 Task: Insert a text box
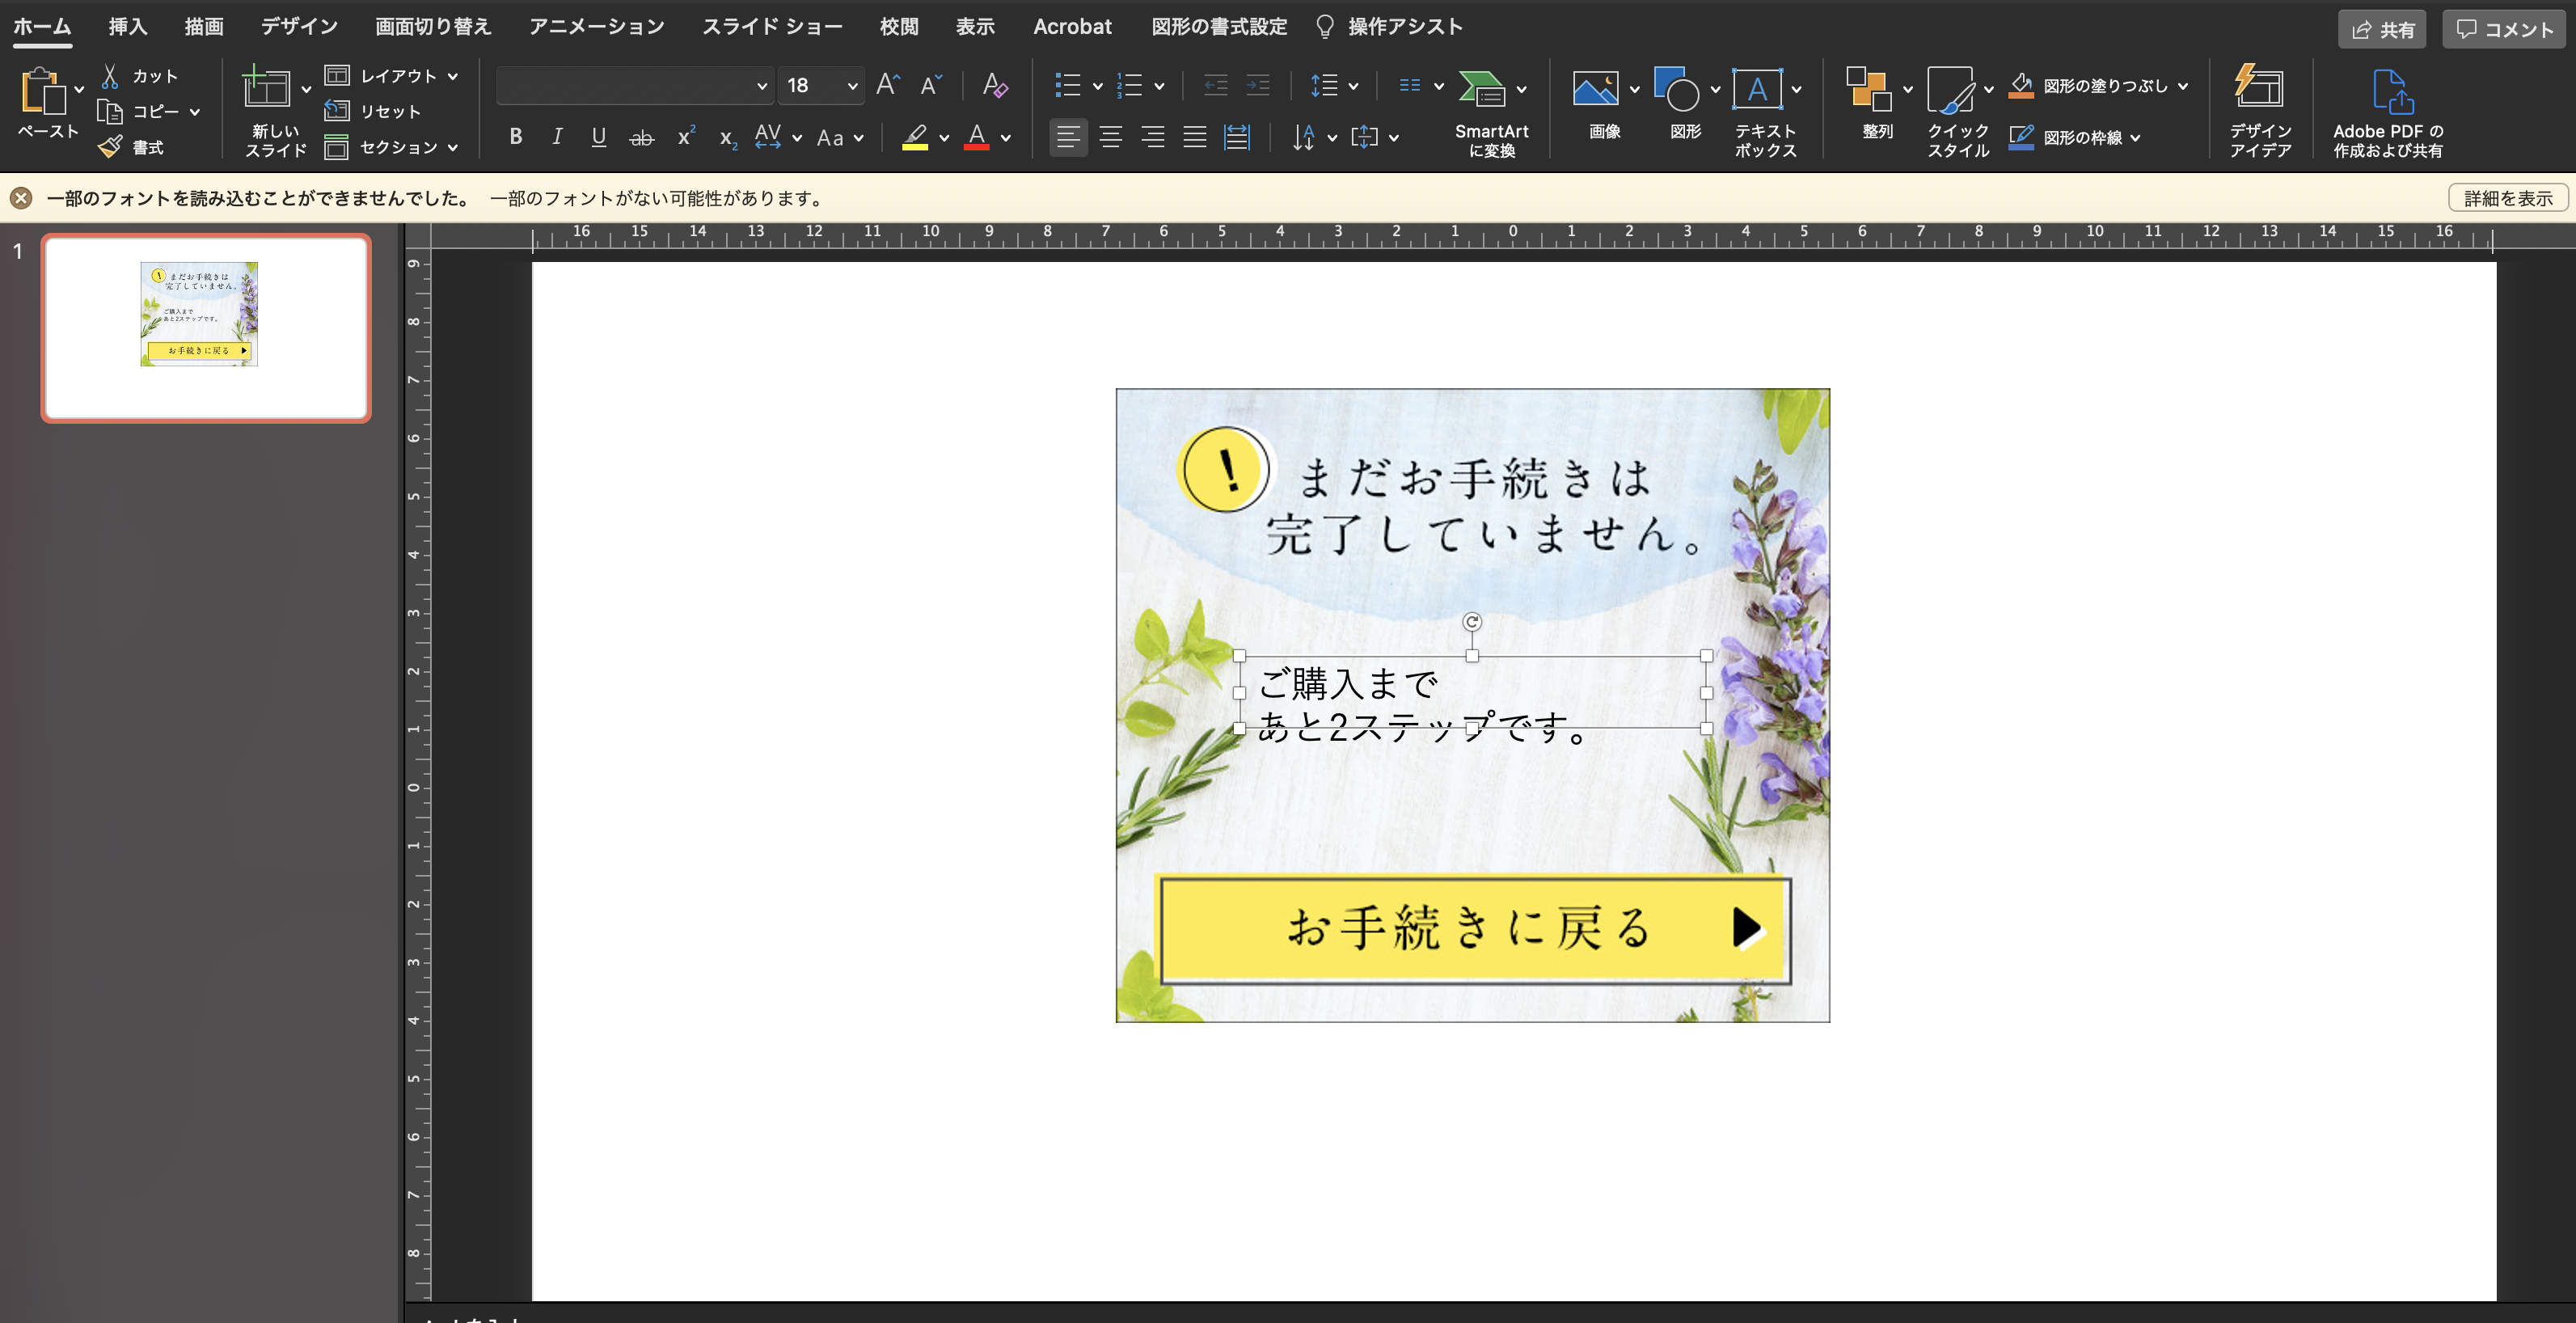(x=1756, y=90)
